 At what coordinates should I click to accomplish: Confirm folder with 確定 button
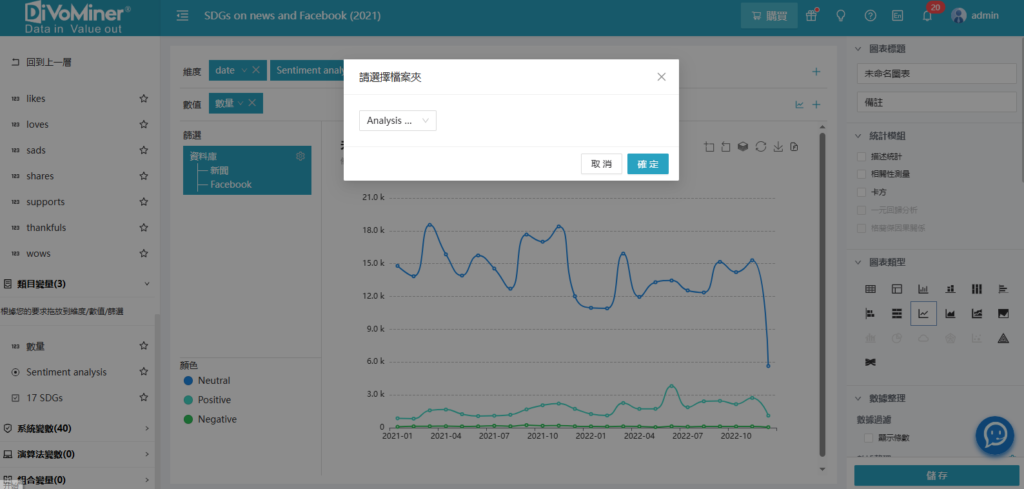pos(648,164)
